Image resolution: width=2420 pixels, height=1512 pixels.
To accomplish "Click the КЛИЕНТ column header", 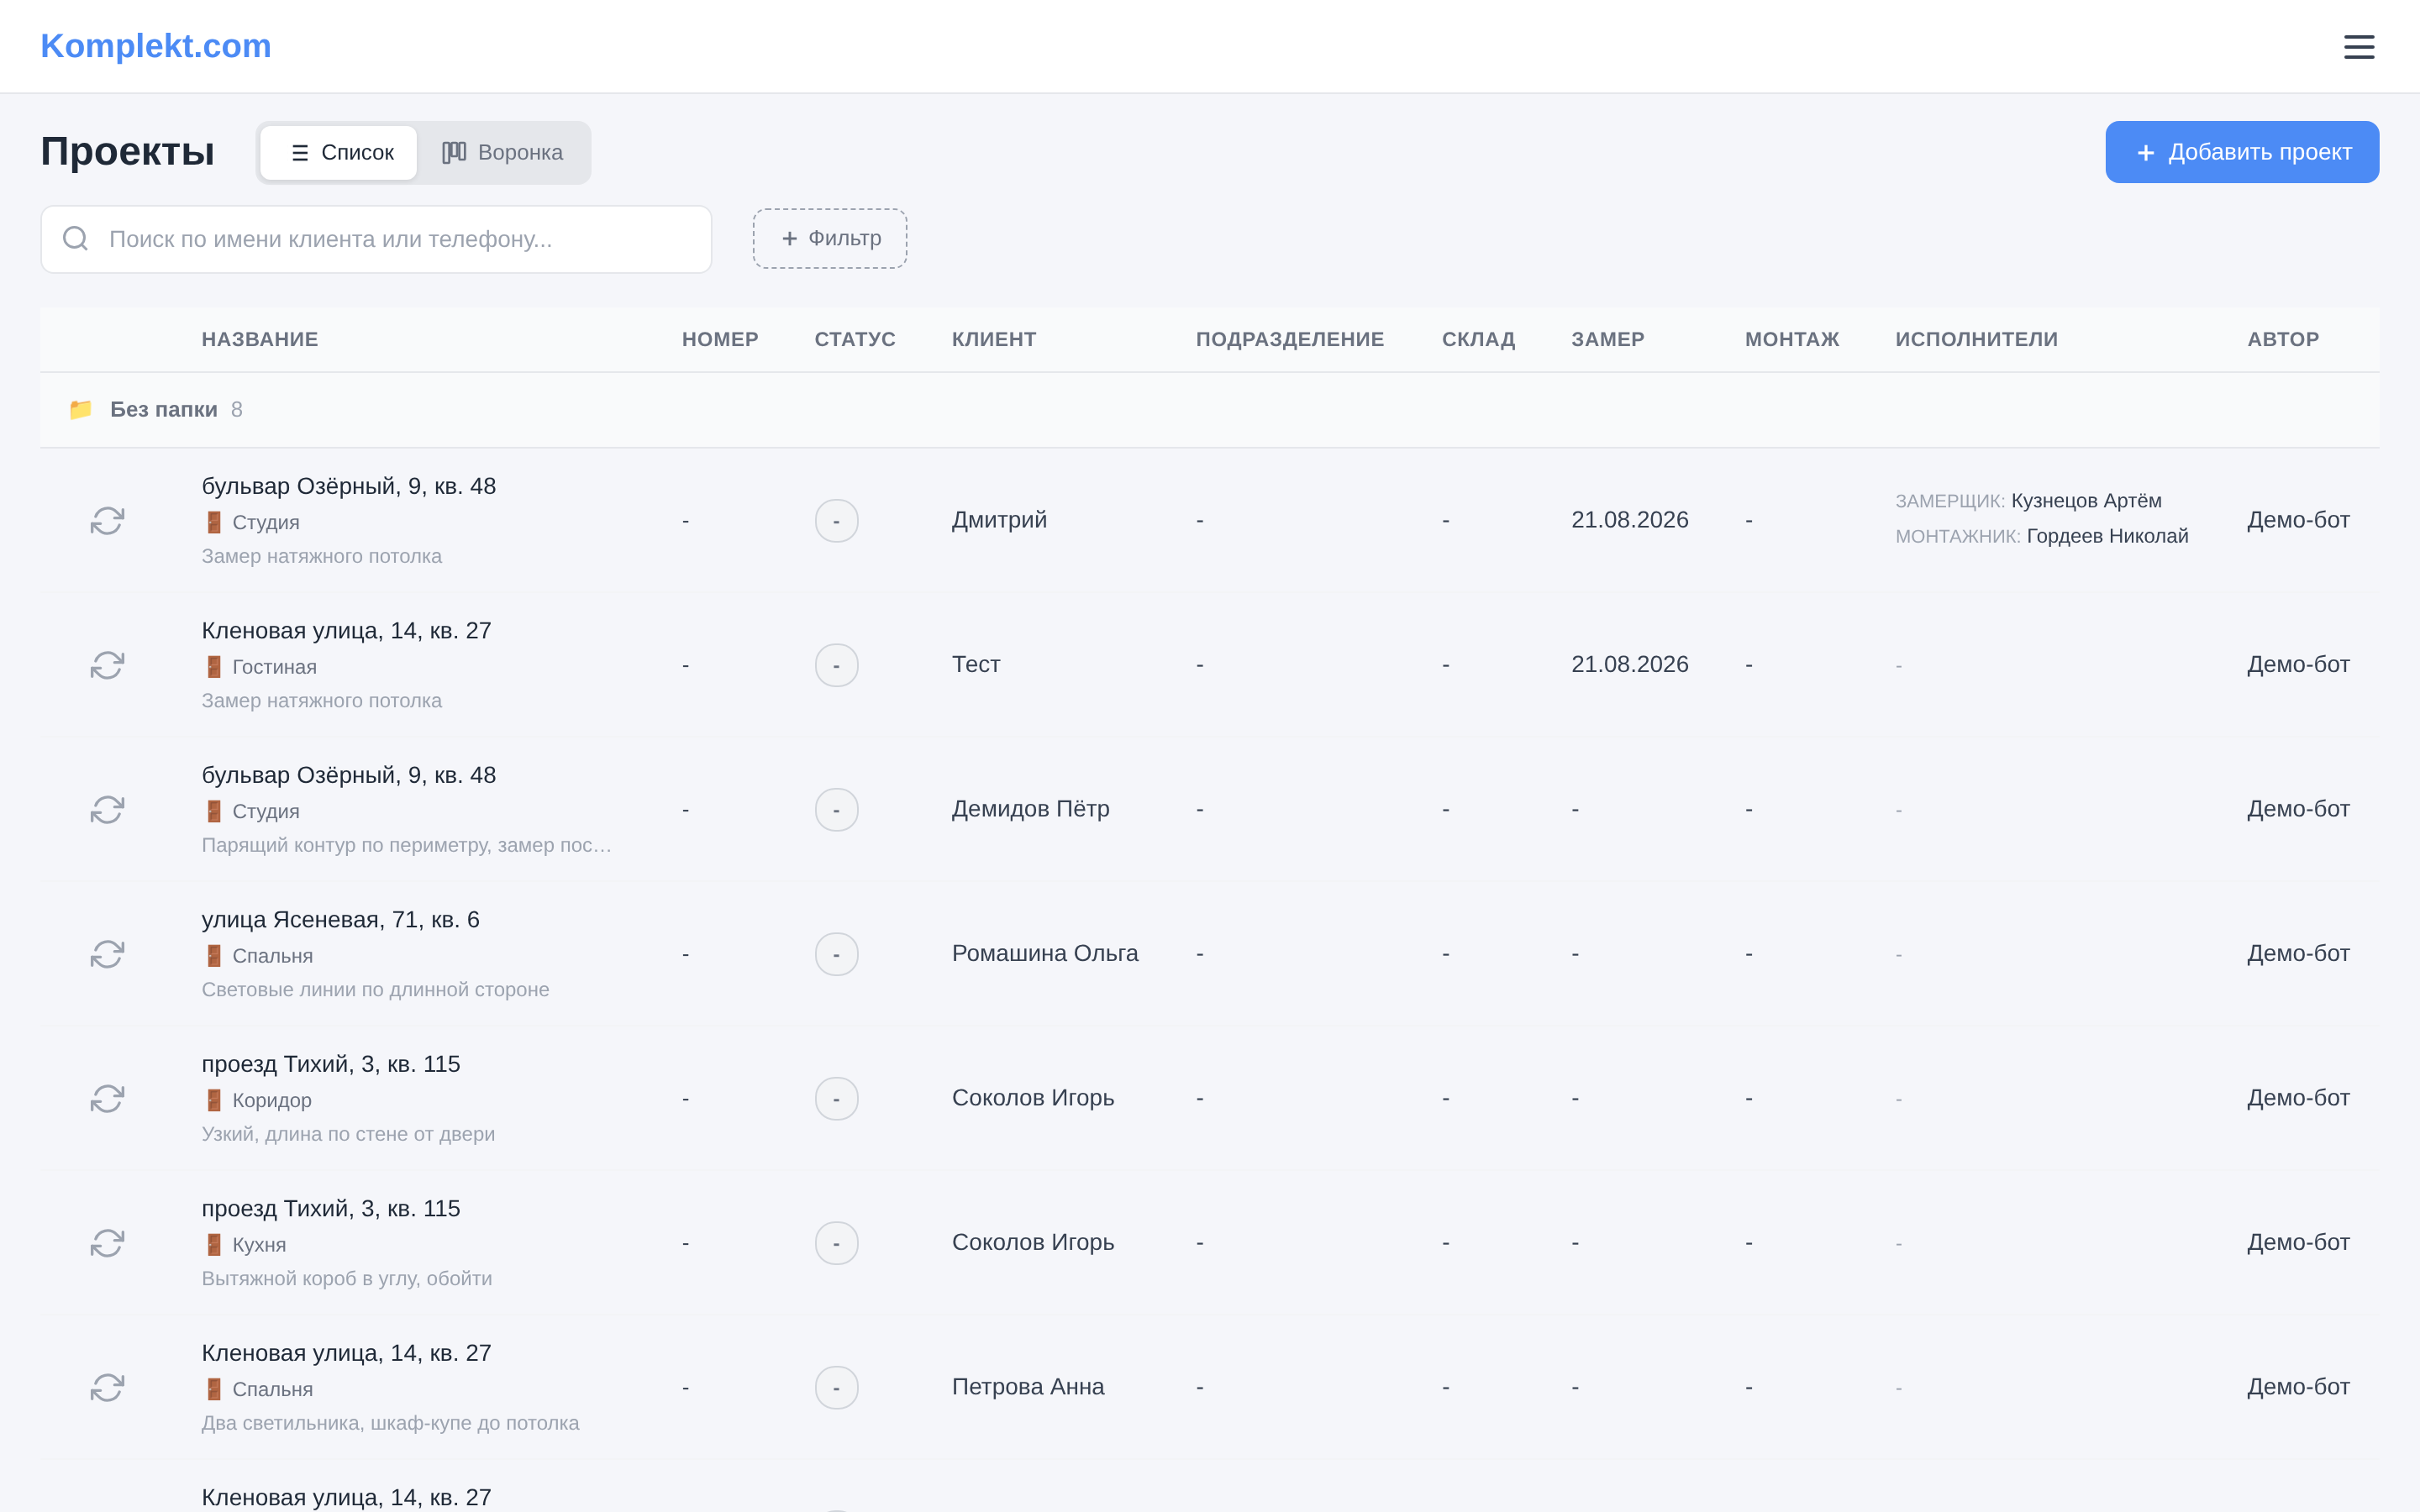I will (x=994, y=339).
